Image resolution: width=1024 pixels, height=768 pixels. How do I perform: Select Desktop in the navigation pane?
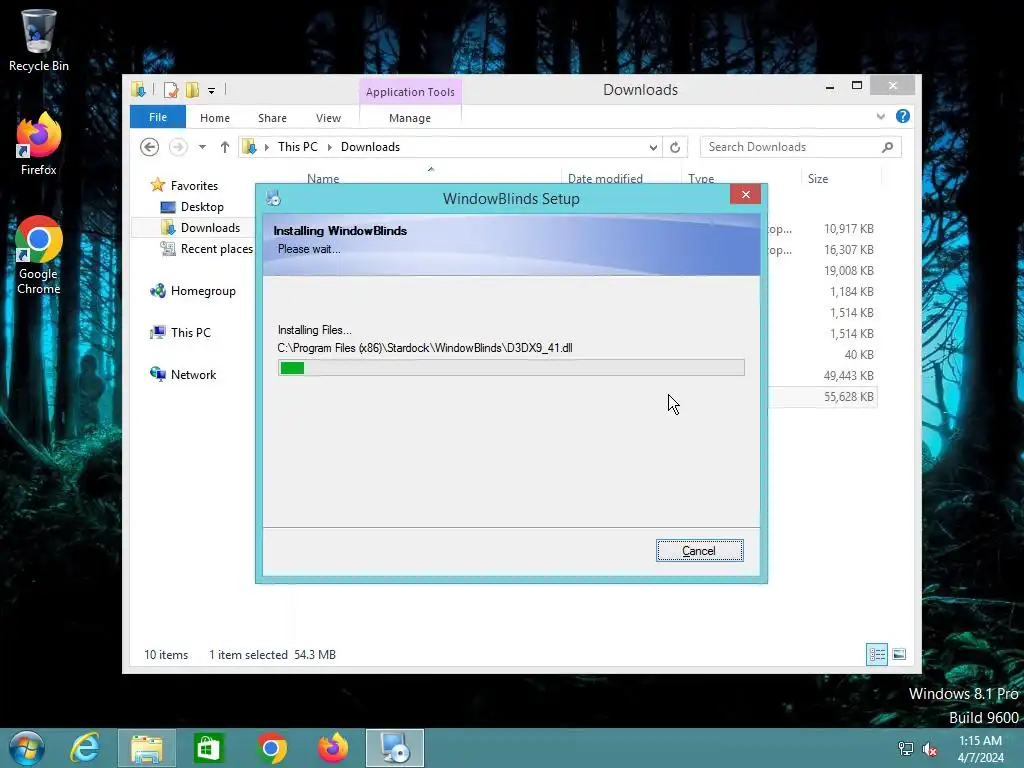(202, 206)
